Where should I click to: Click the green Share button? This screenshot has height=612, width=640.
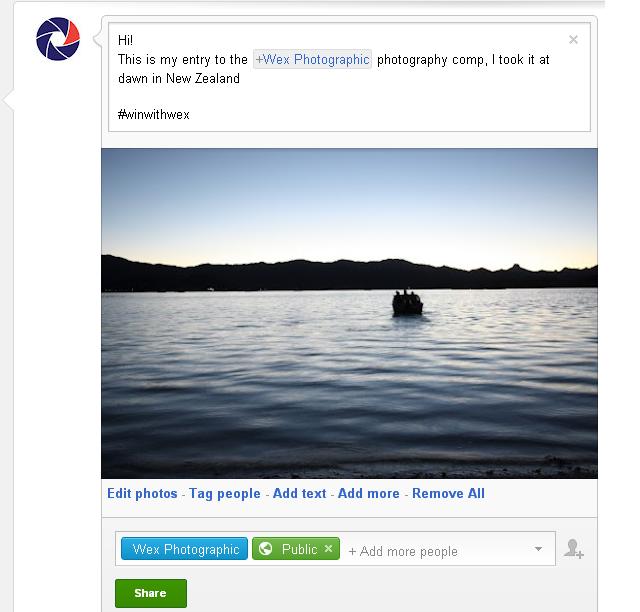pyautogui.click(x=151, y=593)
